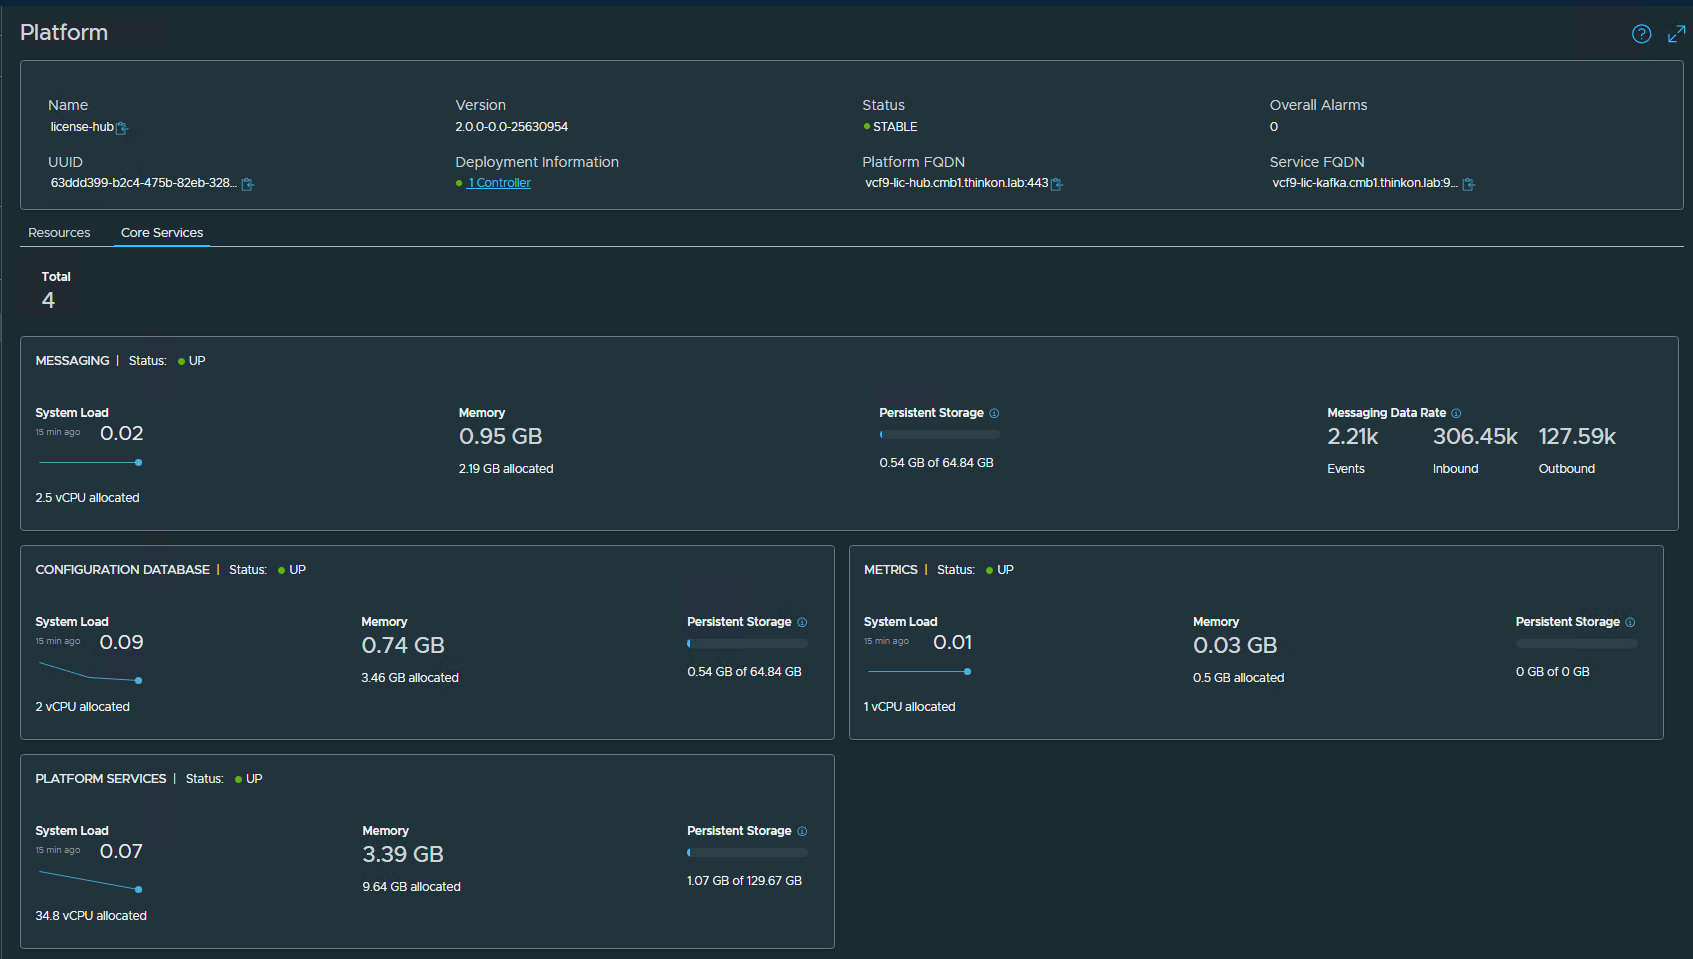Click the vcf9-lic-hub.cmb1.thinkon.lab:443 FQDN text

point(957,183)
